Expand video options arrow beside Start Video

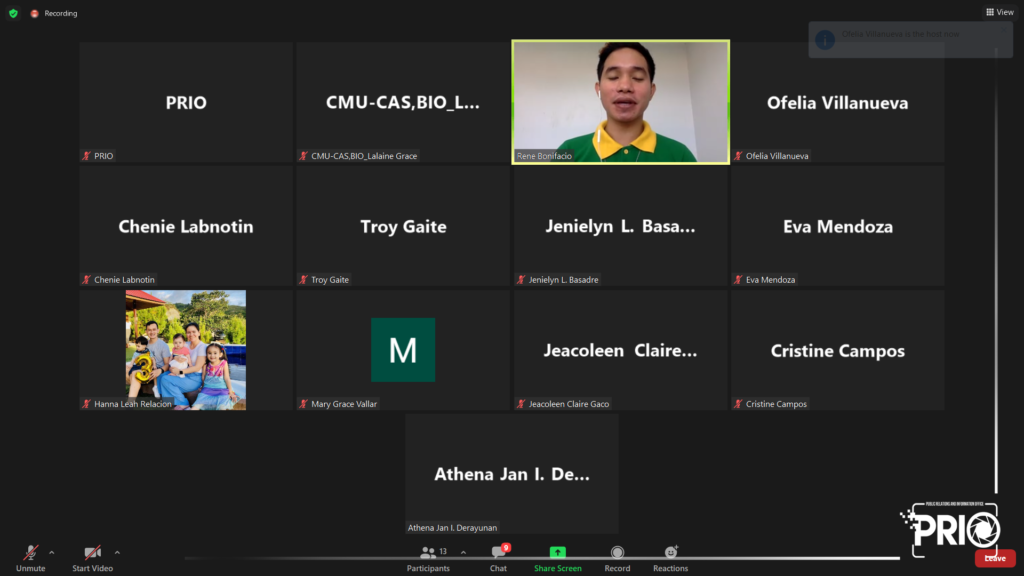click(117, 552)
